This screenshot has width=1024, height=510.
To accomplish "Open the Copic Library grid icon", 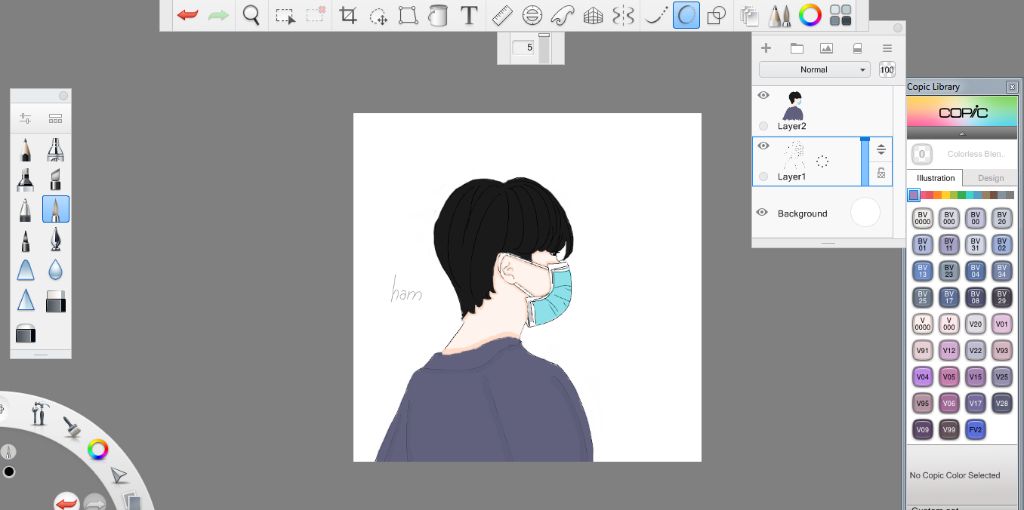I will (840, 15).
